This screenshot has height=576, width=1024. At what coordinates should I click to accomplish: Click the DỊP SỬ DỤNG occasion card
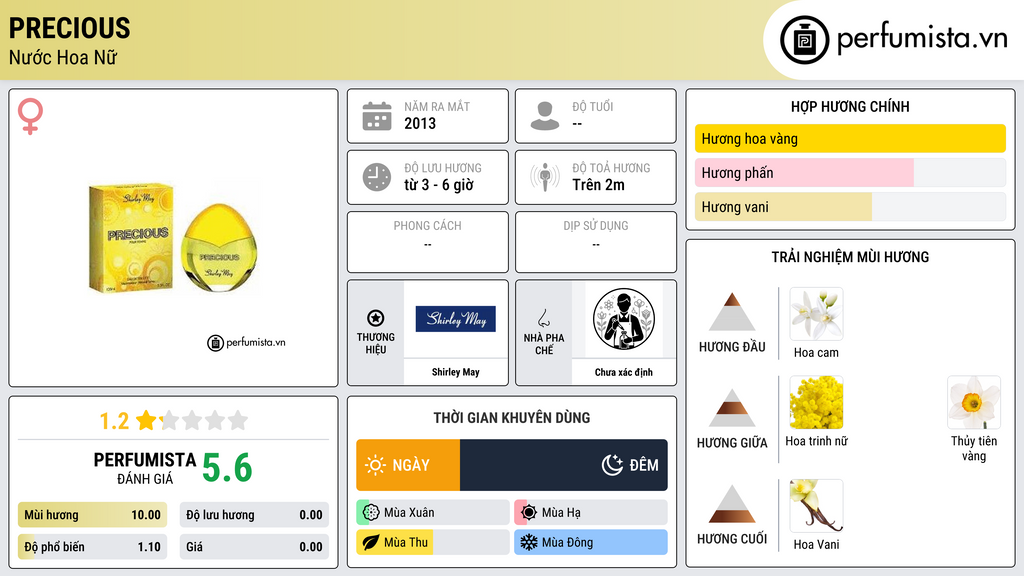596,242
